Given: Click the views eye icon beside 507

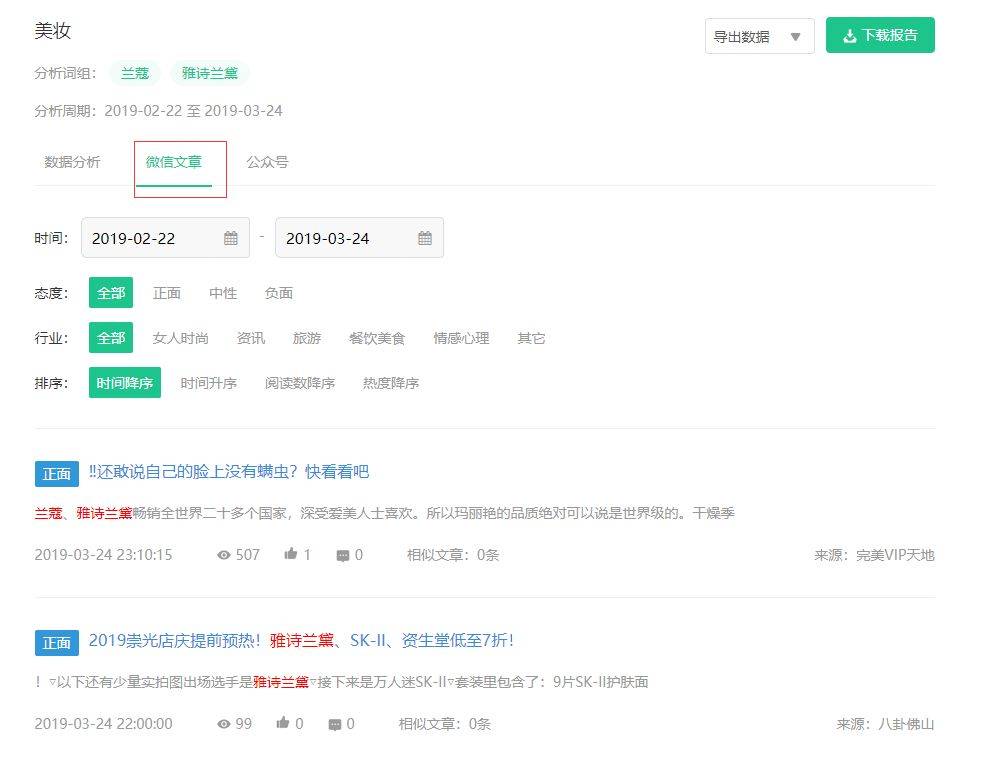Looking at the screenshot, I should pyautogui.click(x=223, y=555).
